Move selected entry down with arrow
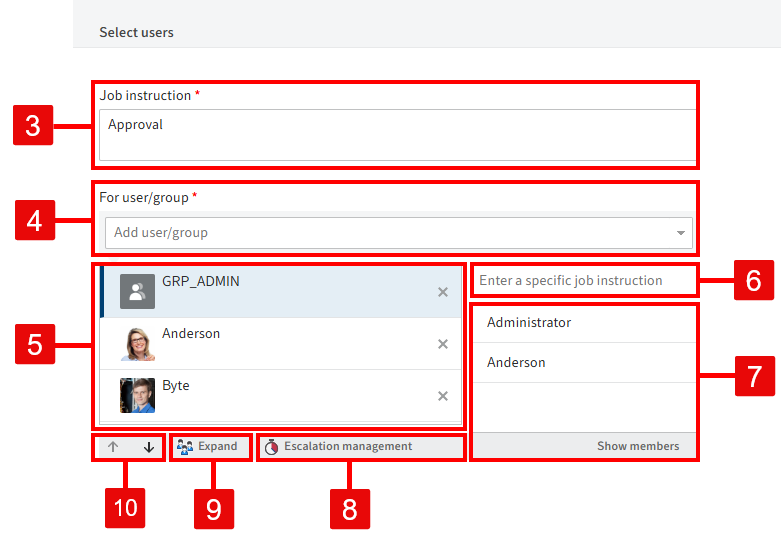This screenshot has height=538, width=781. [149, 447]
